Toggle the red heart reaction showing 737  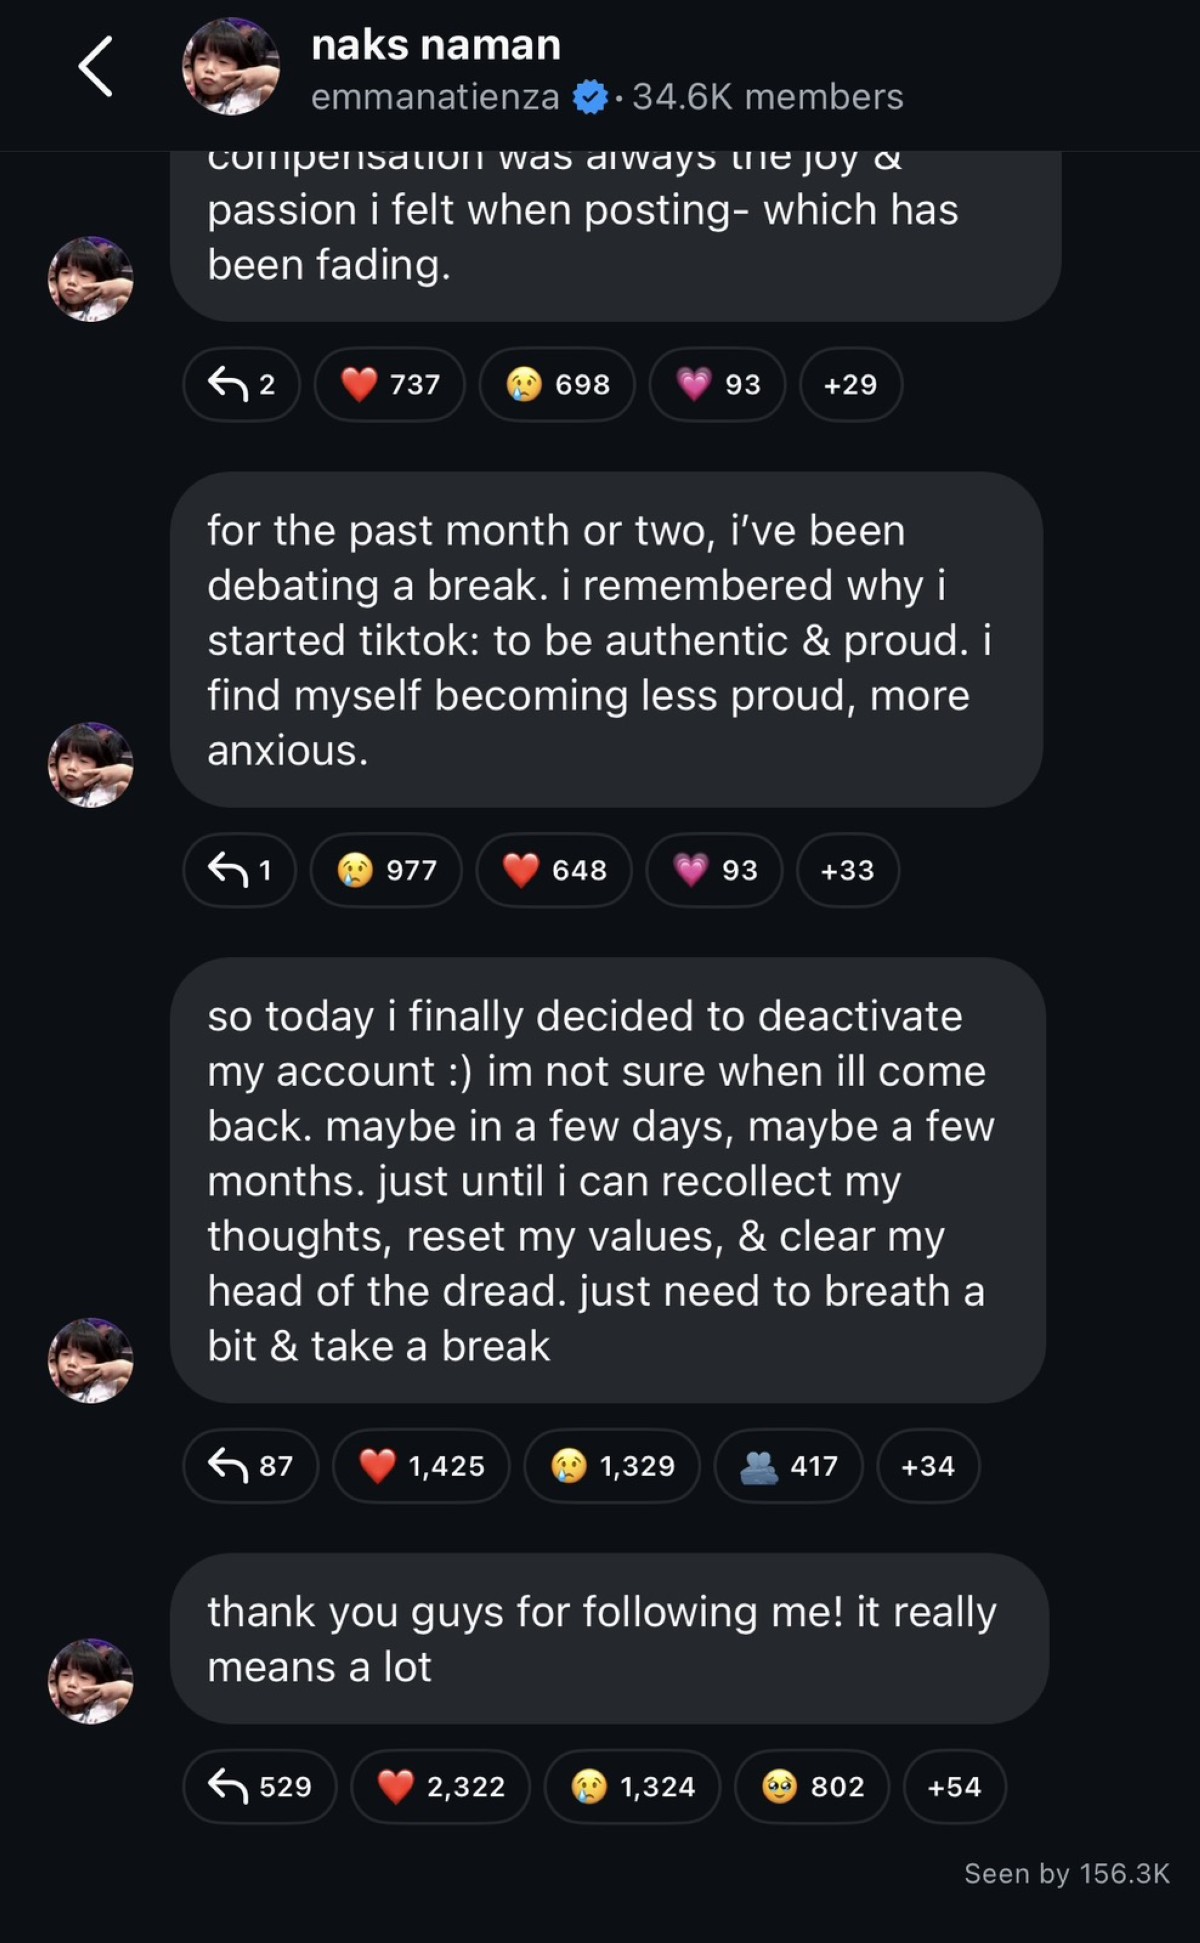pyautogui.click(x=390, y=384)
